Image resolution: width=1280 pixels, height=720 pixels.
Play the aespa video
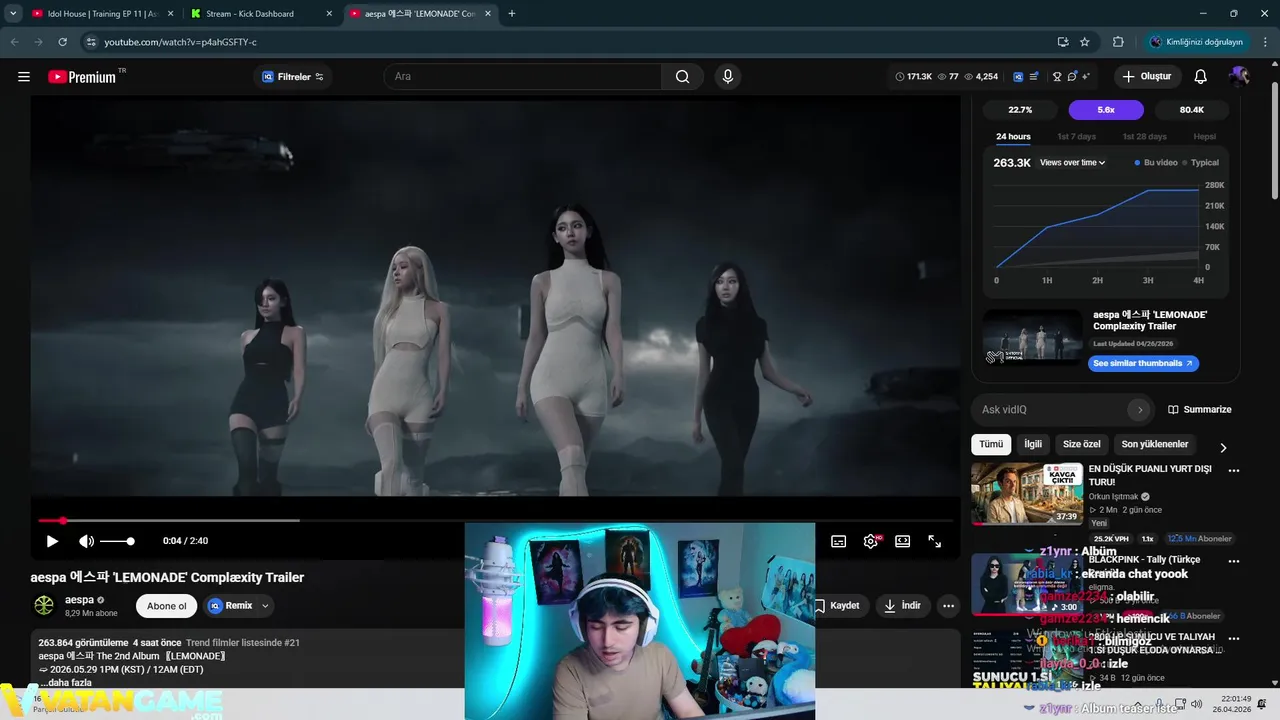pyautogui.click(x=52, y=541)
